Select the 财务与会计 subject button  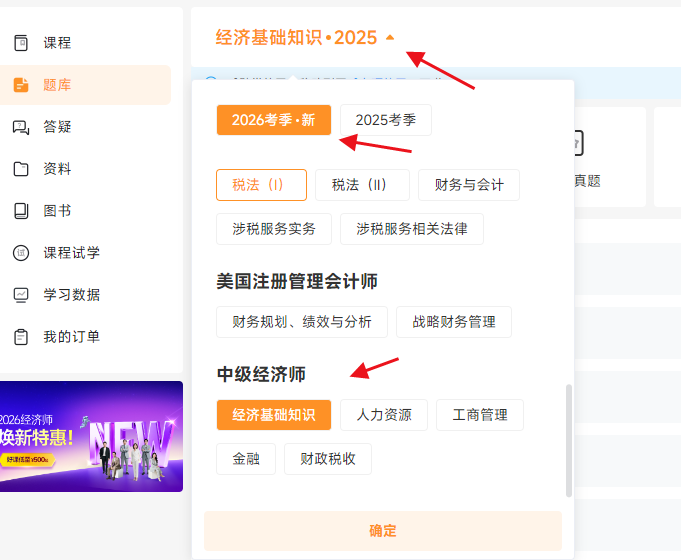click(x=469, y=185)
